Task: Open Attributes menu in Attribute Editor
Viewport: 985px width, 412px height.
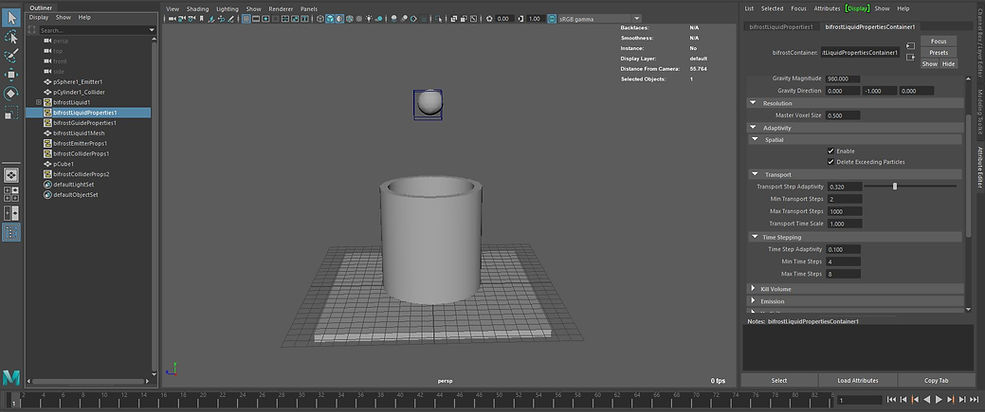Action: tap(827, 9)
